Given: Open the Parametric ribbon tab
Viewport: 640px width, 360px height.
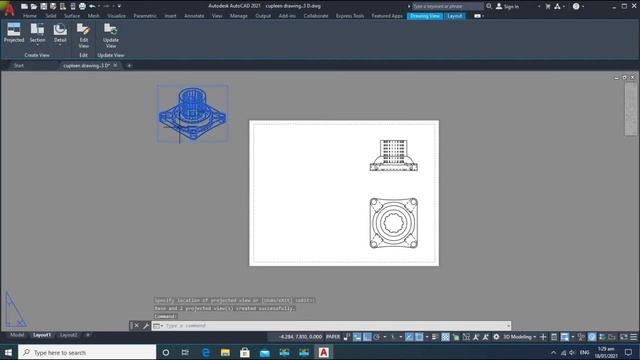Looking at the screenshot, I should tap(145, 16).
